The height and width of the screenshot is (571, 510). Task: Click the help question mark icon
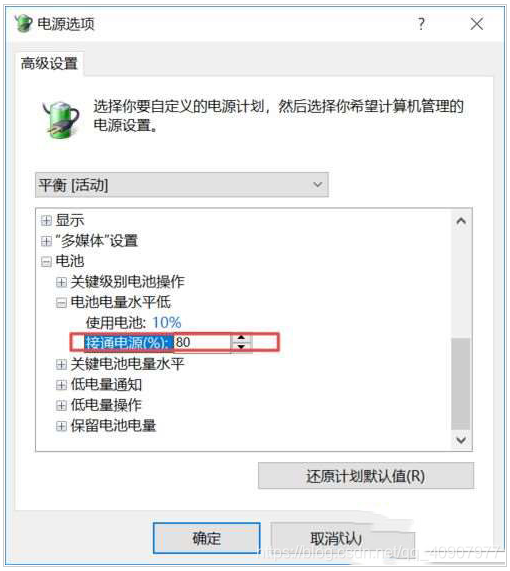tap(421, 24)
